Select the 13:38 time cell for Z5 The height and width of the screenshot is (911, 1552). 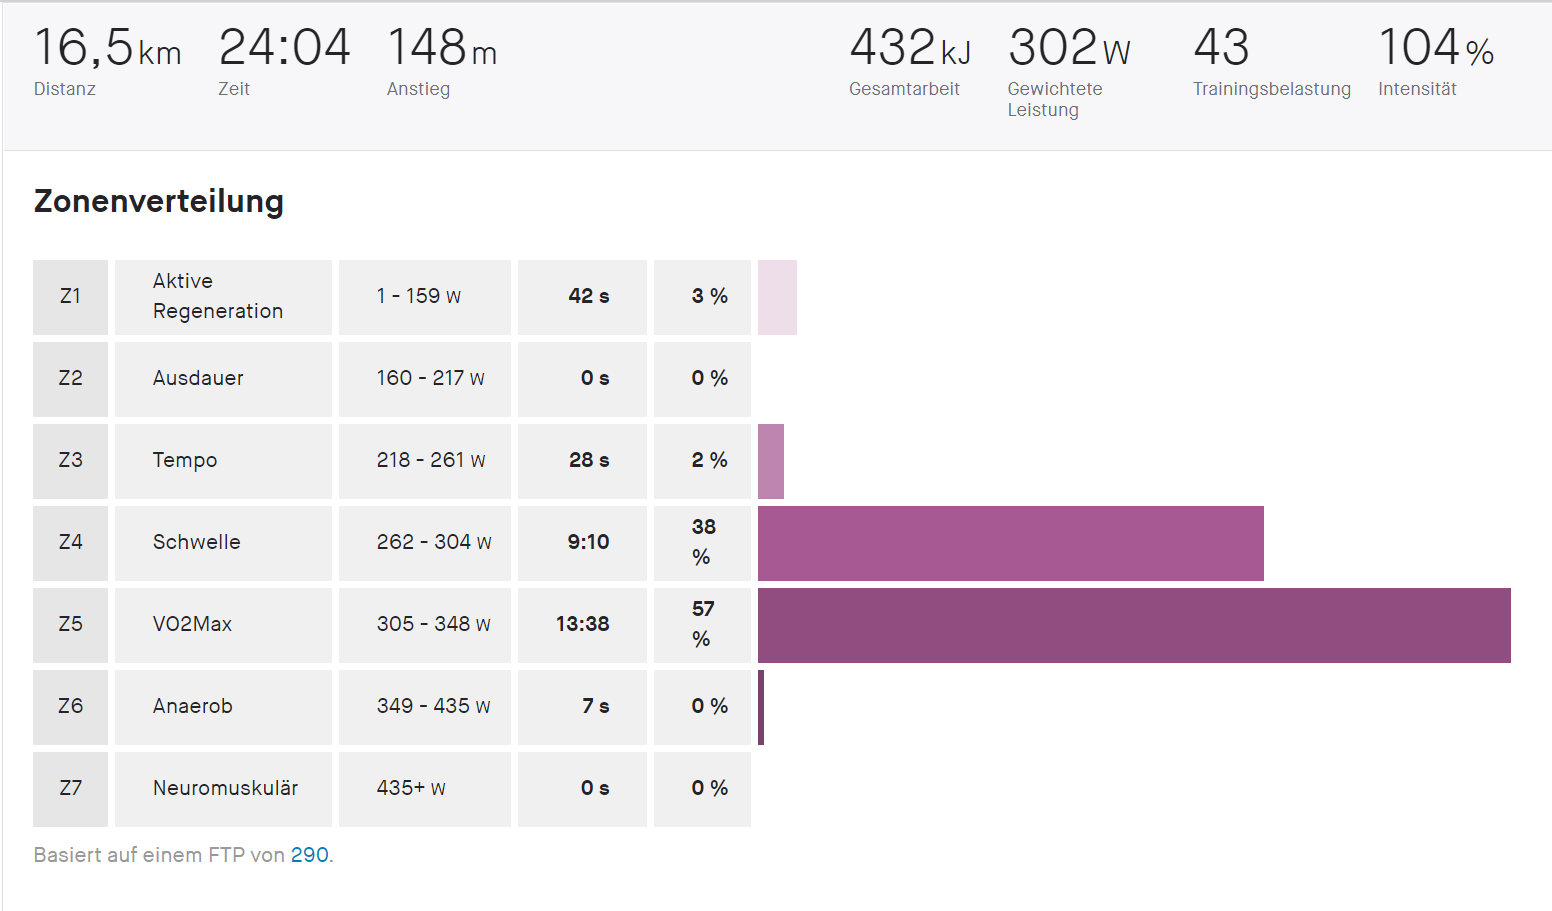582,625
